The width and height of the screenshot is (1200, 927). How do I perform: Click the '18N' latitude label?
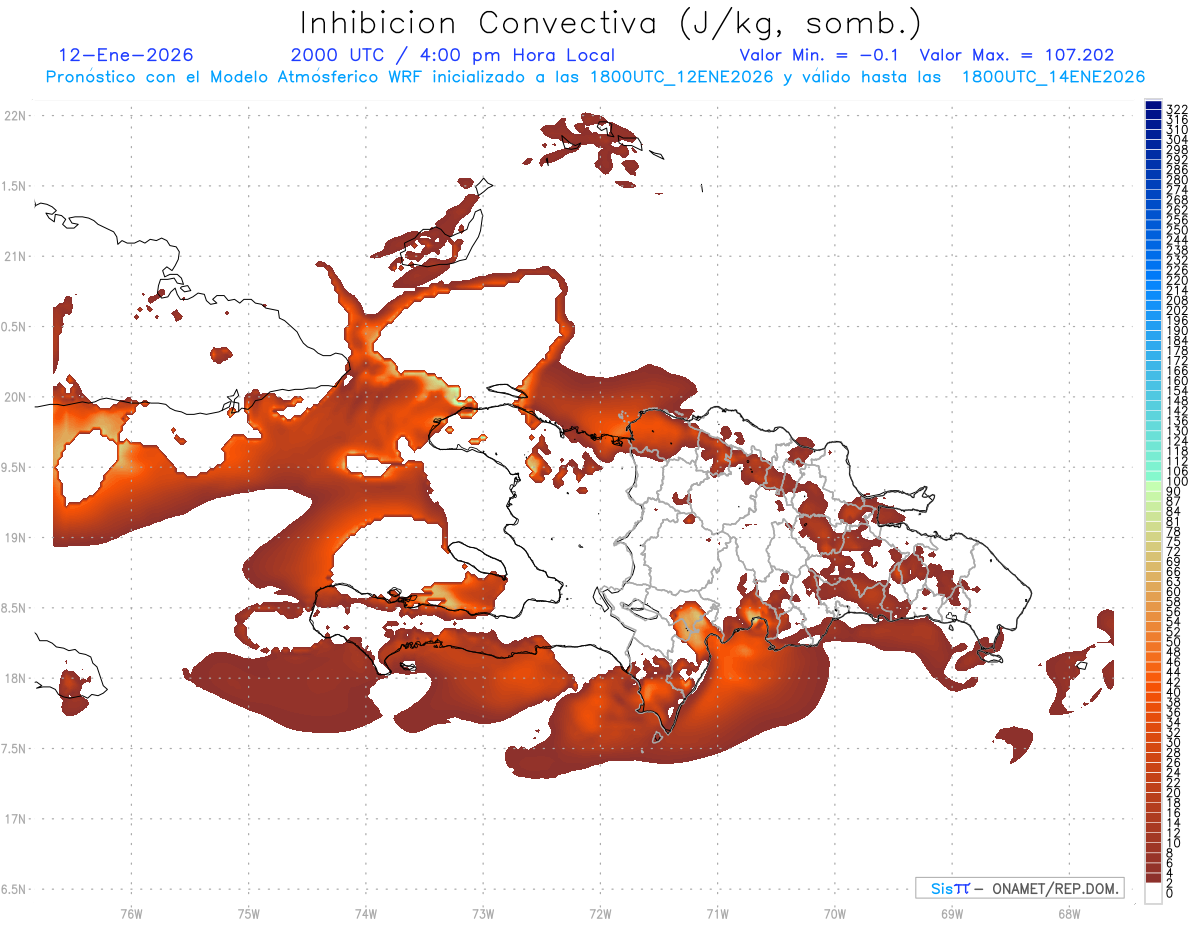coord(15,678)
